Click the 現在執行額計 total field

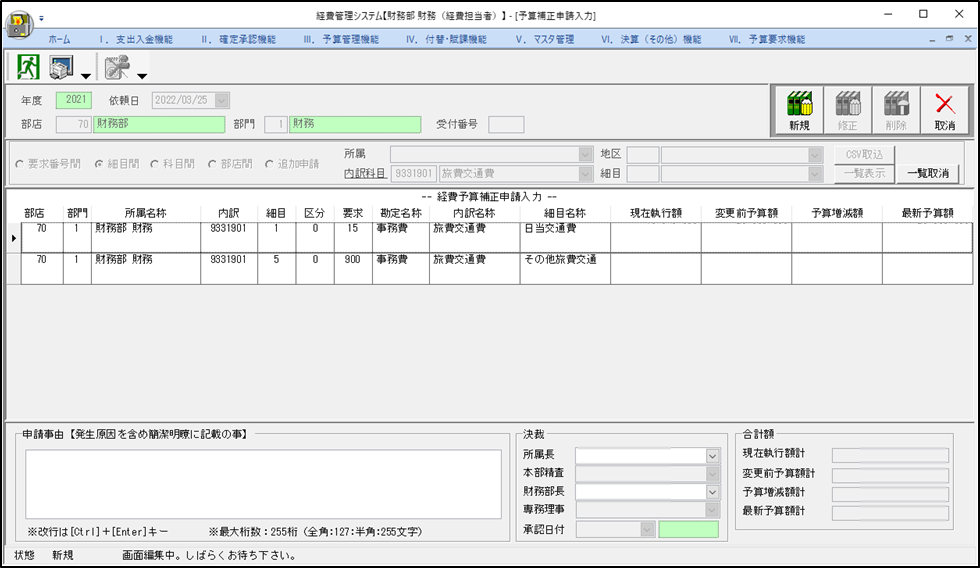click(890, 455)
